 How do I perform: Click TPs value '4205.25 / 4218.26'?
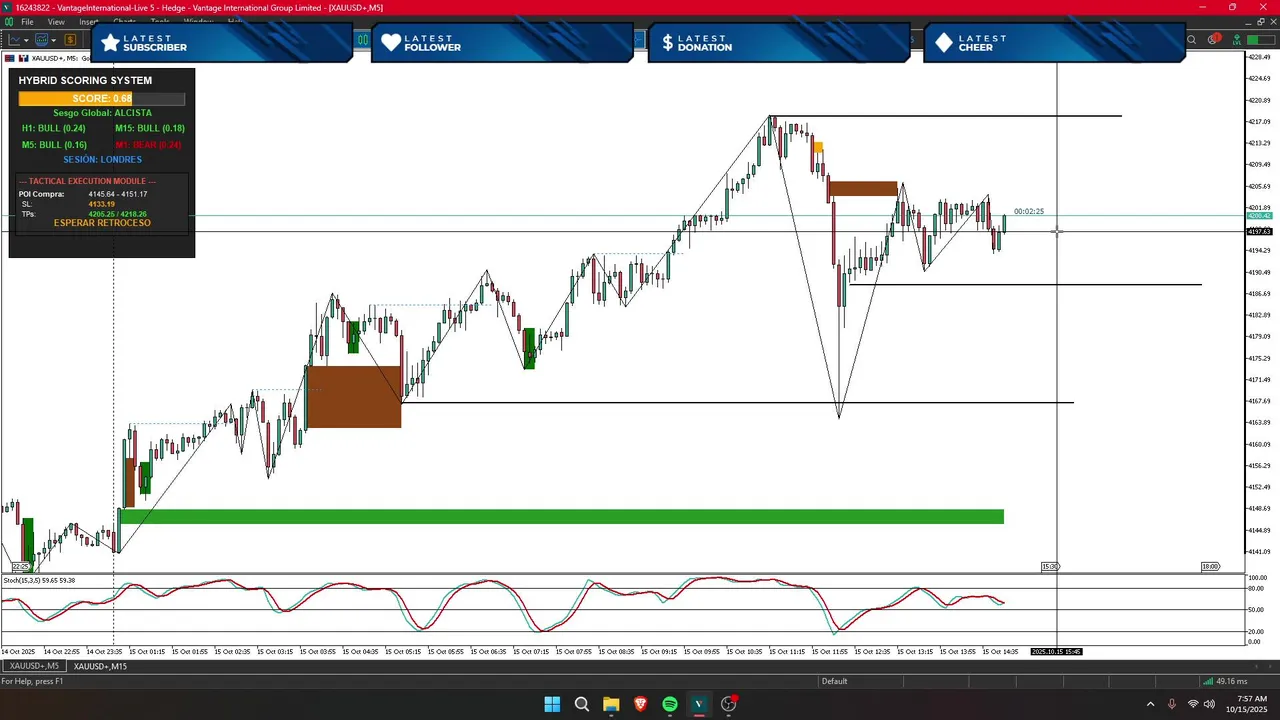[117, 214]
